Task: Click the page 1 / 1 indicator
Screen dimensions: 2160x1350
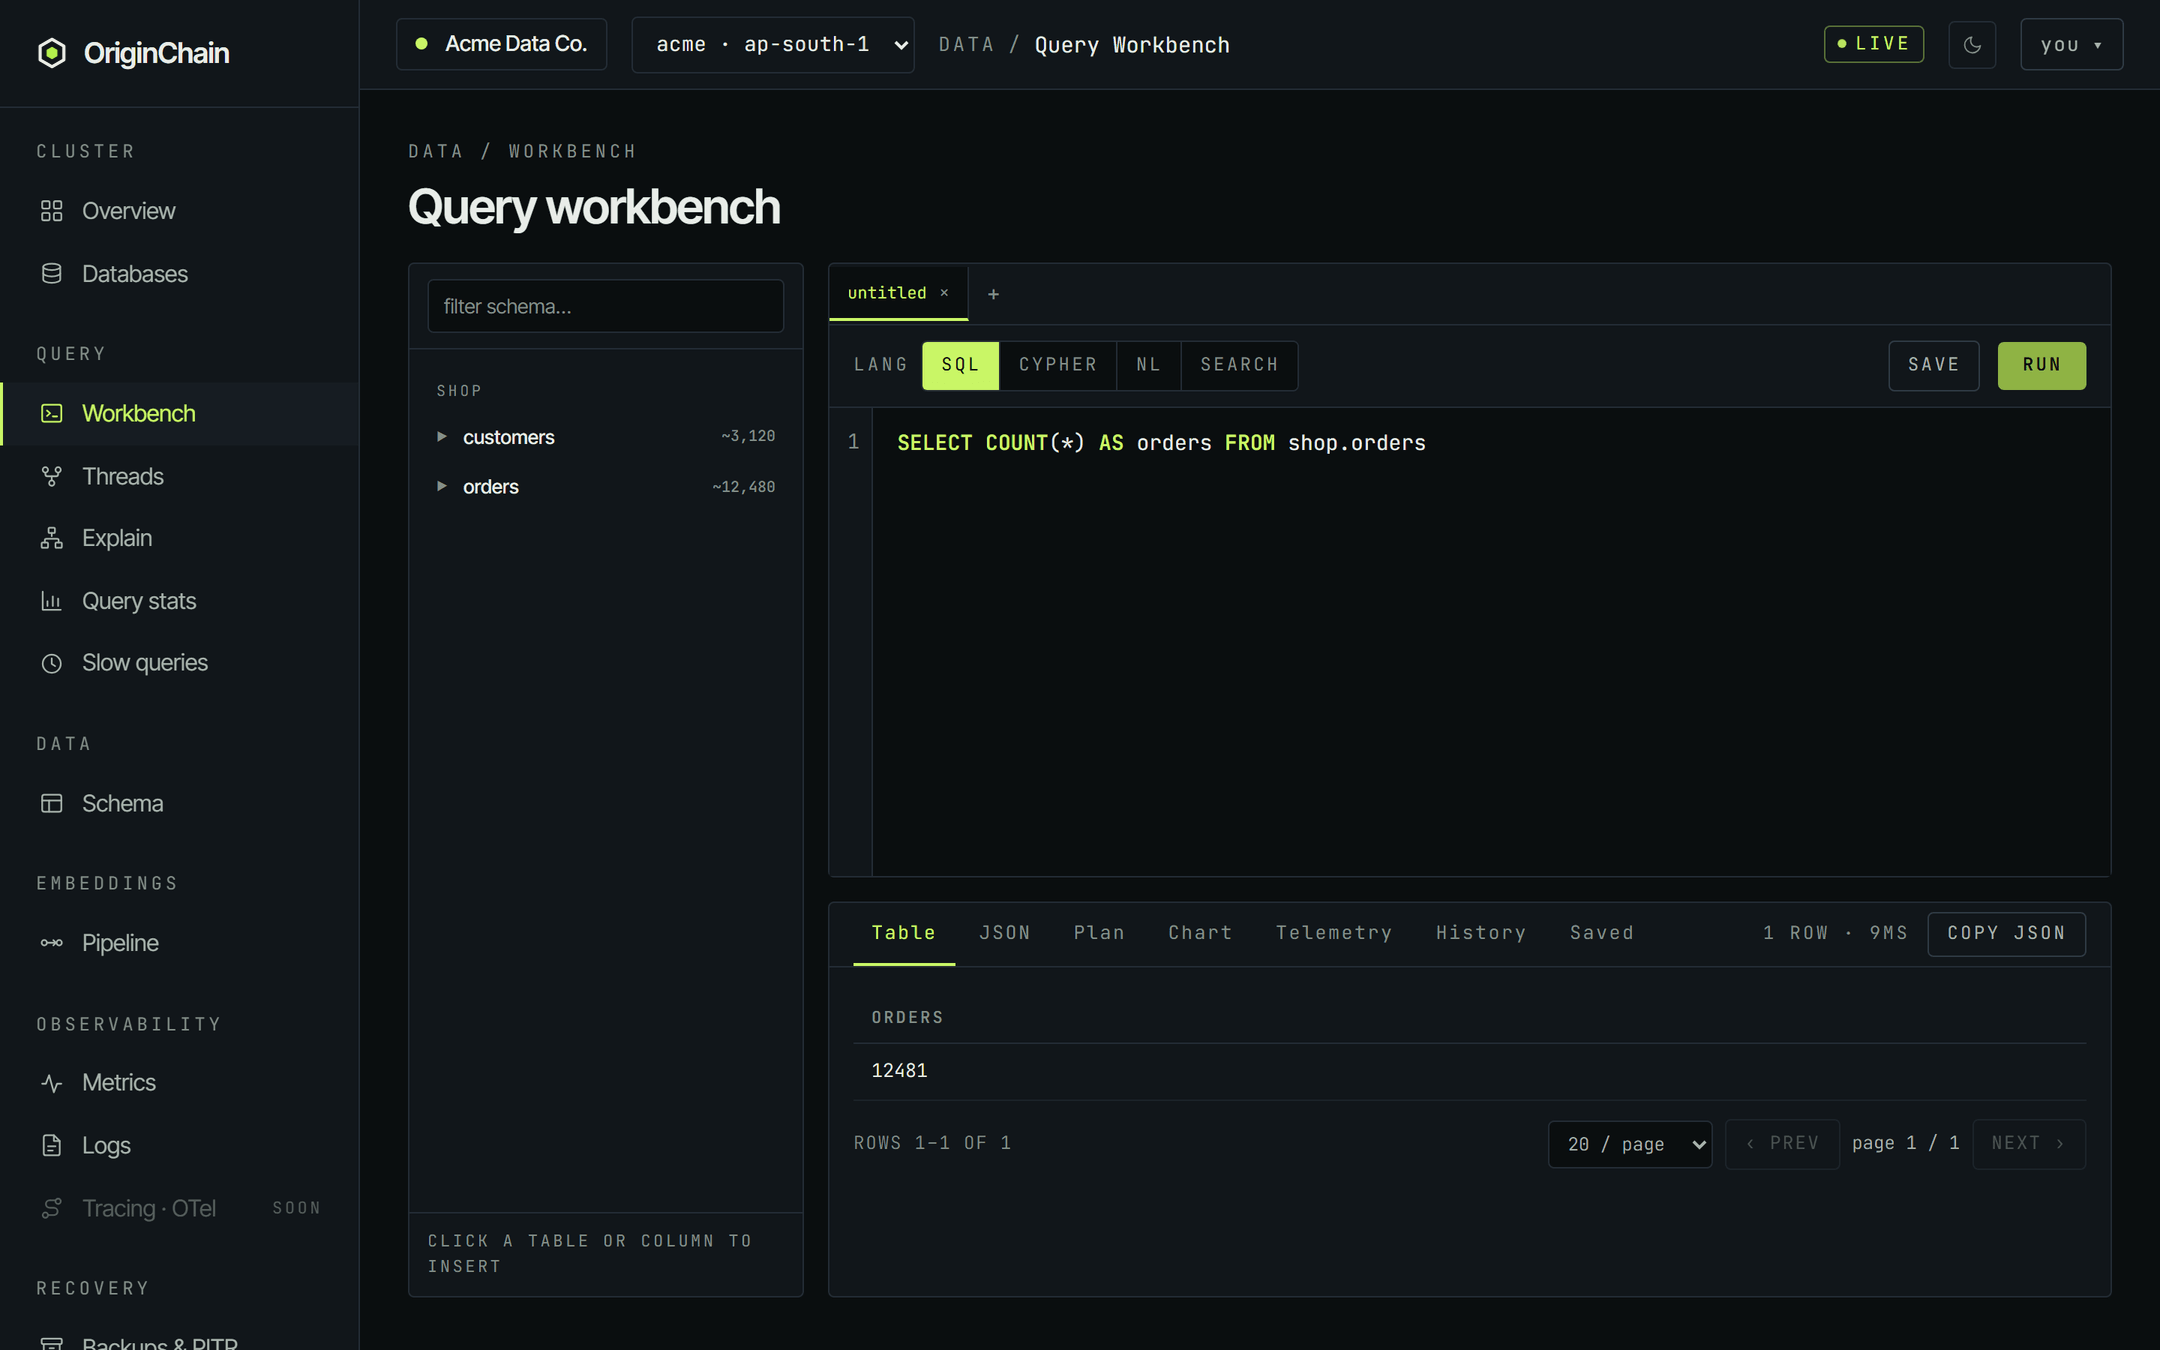Action: click(x=1905, y=1143)
